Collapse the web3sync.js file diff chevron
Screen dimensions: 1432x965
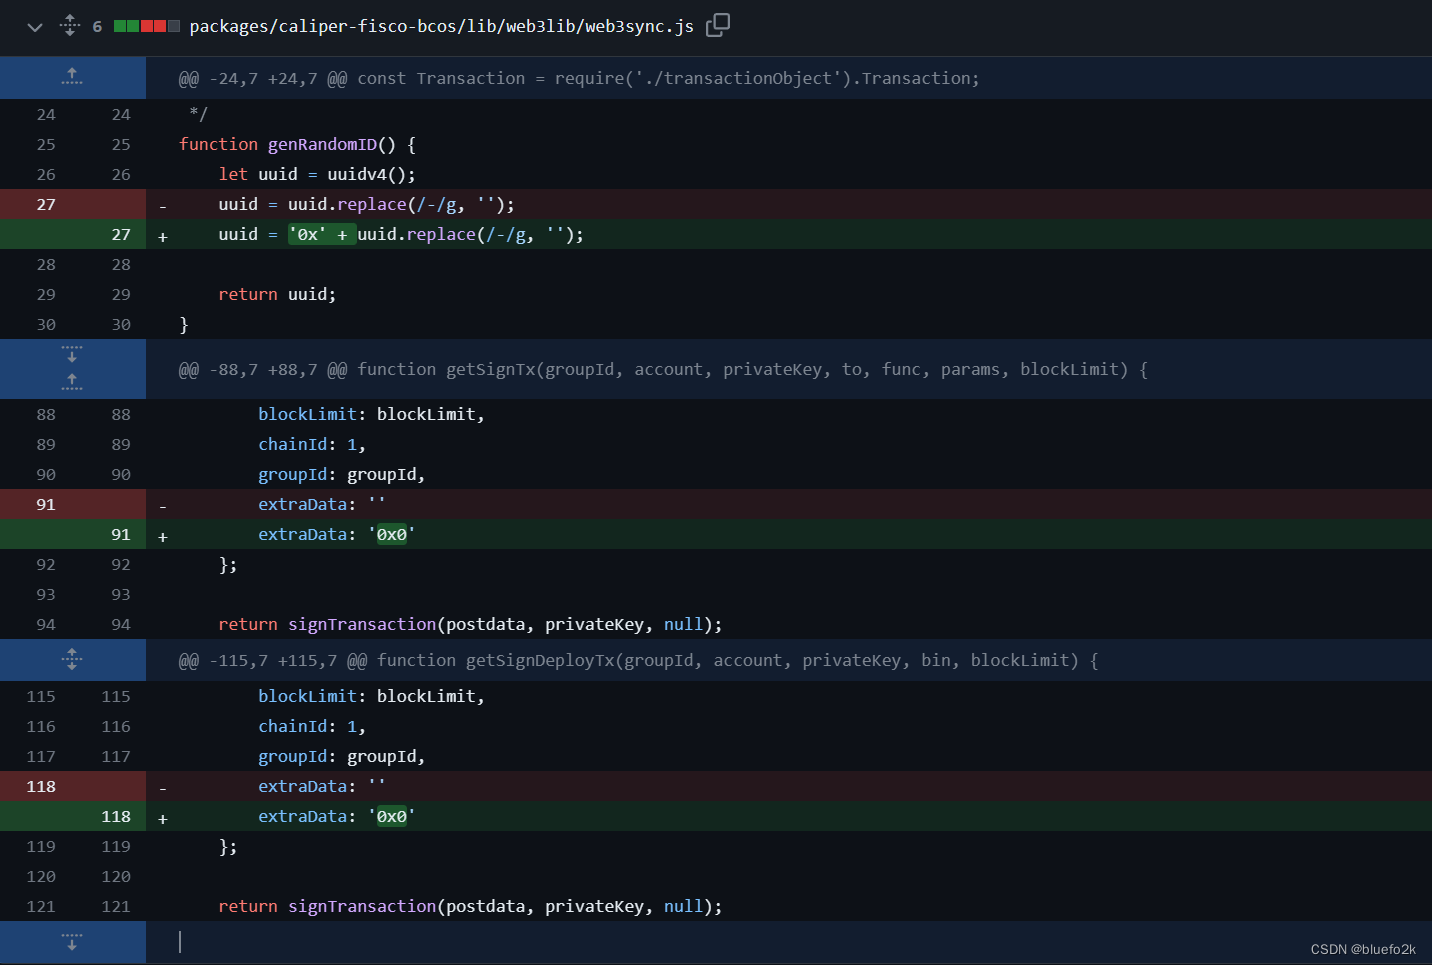35,27
